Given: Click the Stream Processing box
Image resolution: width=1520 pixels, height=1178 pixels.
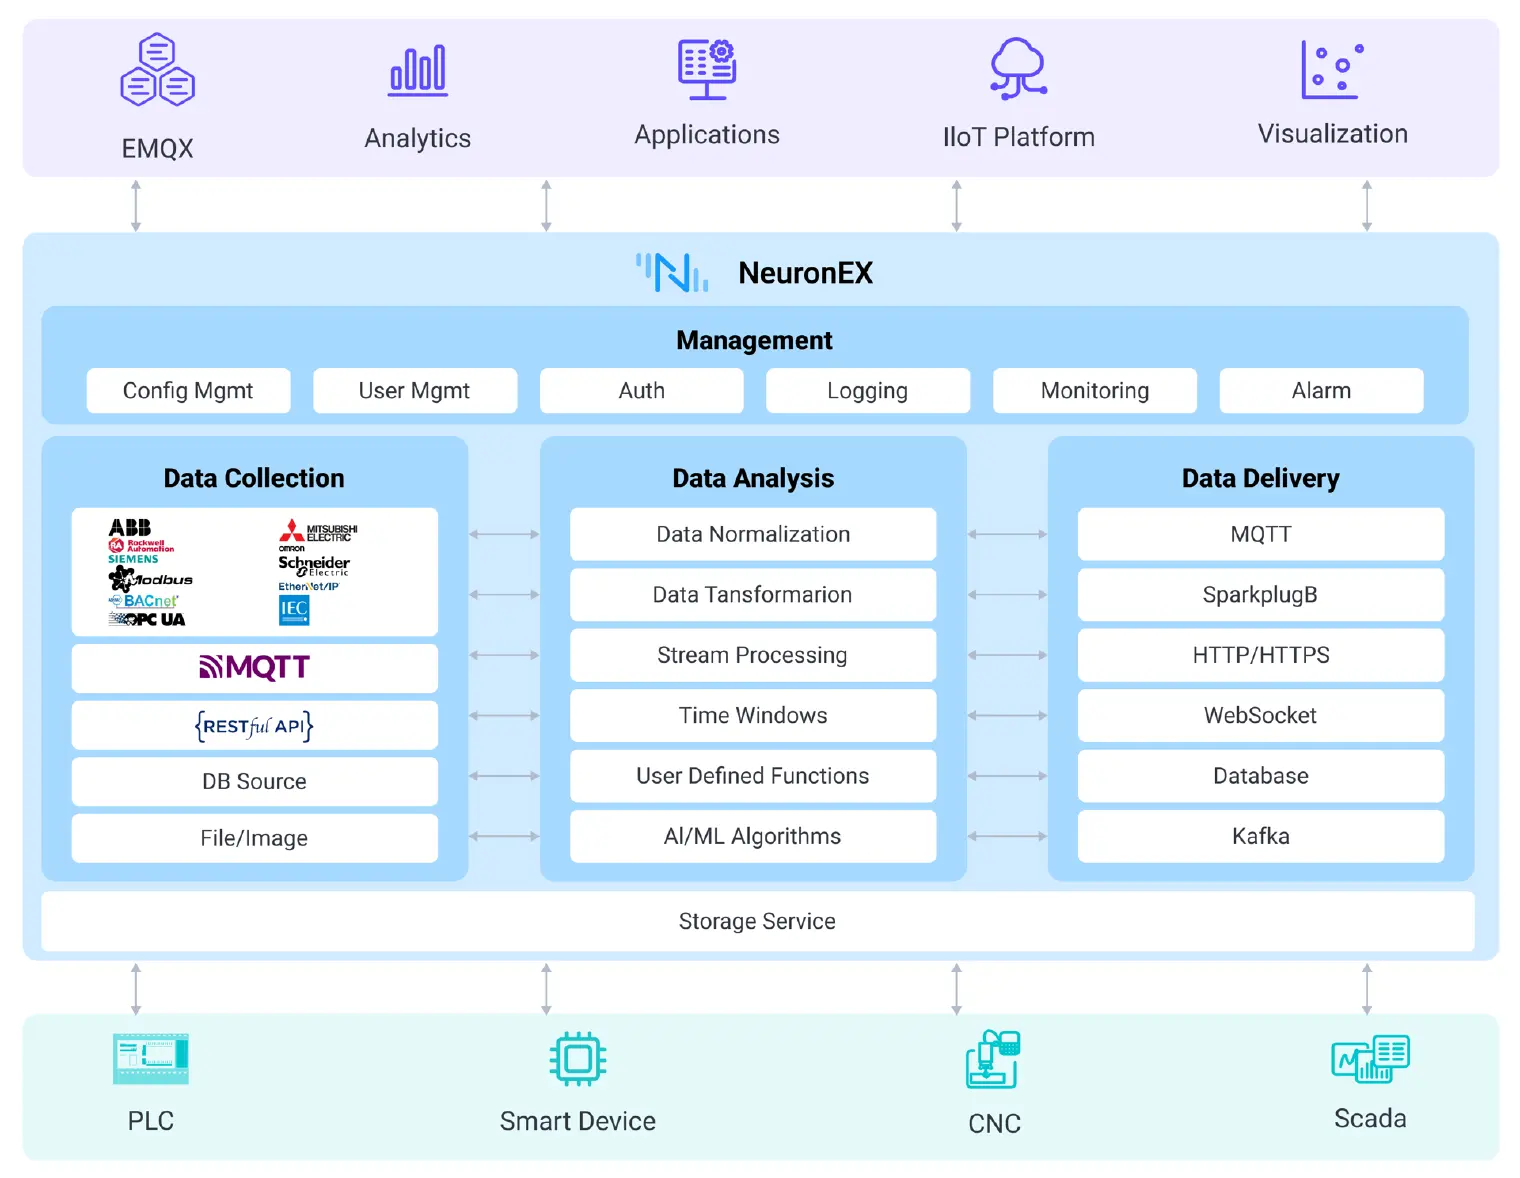Looking at the screenshot, I should tap(753, 655).
